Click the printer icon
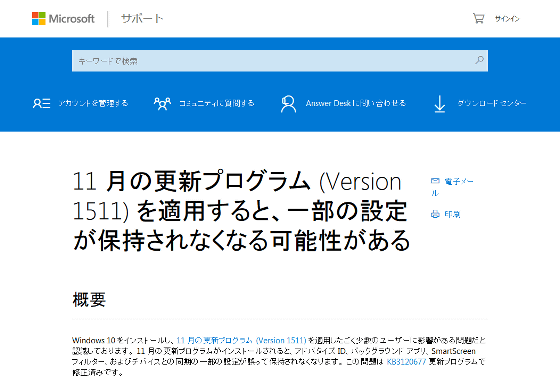The image size is (560, 385). point(435,214)
